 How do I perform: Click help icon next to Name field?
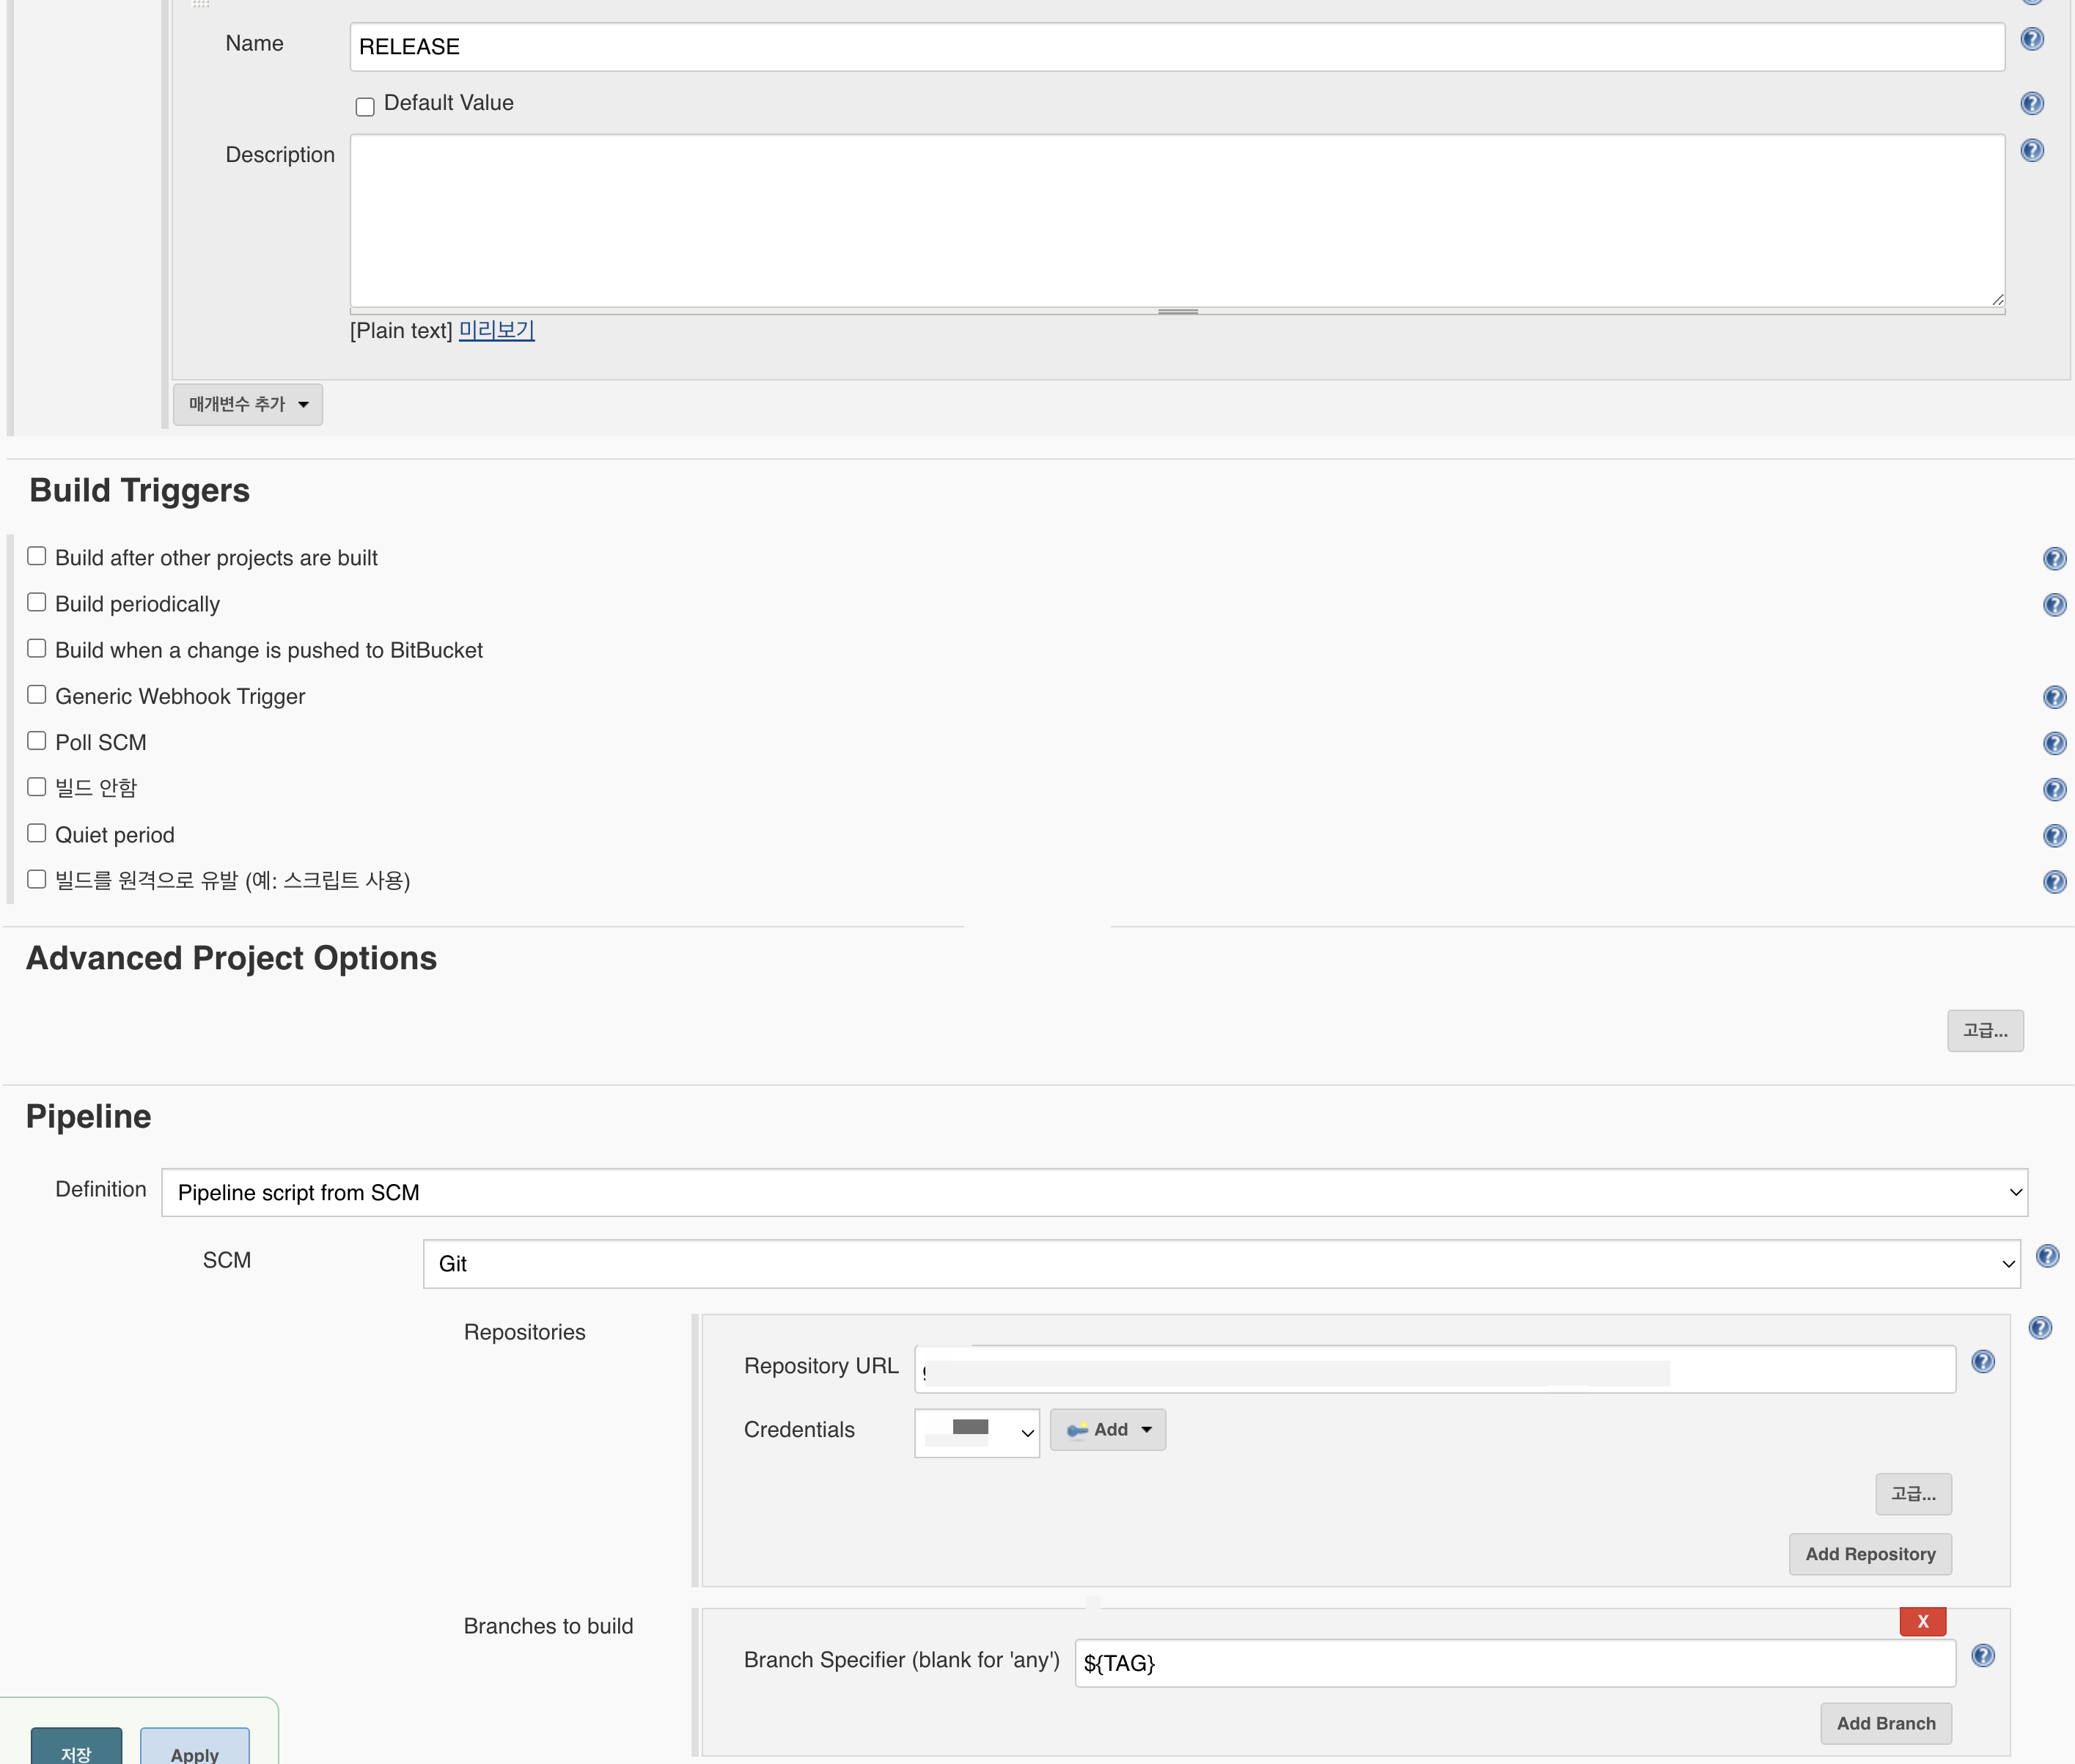click(x=2031, y=40)
